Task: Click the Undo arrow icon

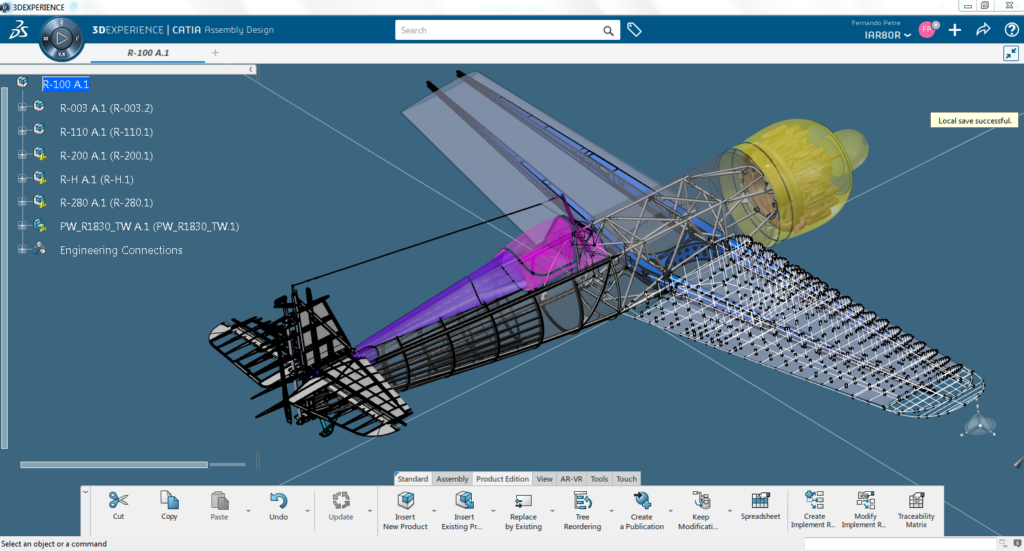Action: coord(278,501)
